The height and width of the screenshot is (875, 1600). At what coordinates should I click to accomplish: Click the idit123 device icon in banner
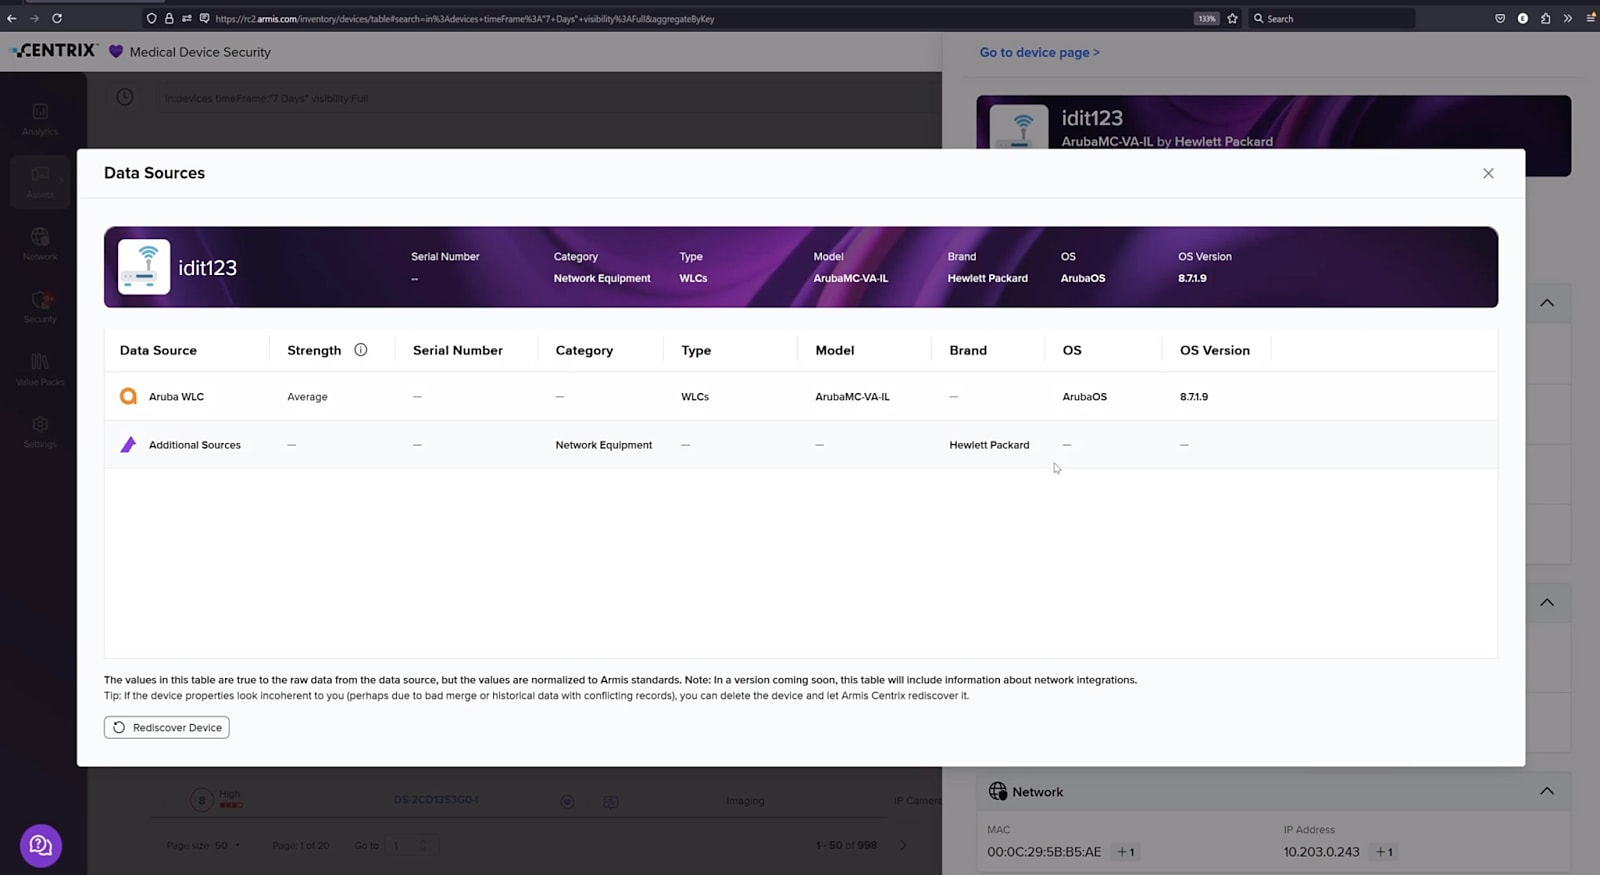point(144,267)
